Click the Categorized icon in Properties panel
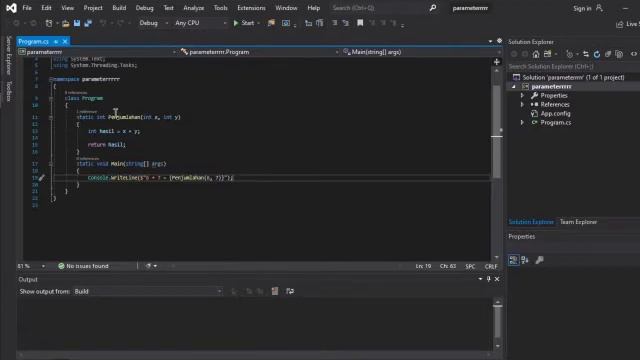This screenshot has height=360, width=640. (x=514, y=260)
